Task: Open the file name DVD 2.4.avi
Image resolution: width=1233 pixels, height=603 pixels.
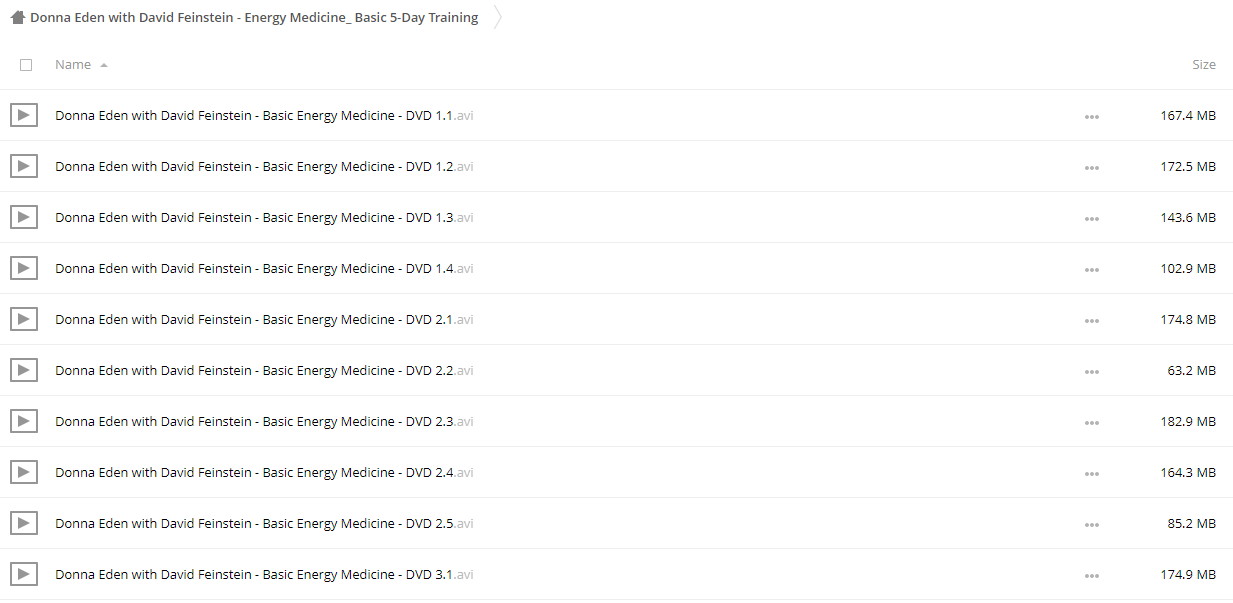Action: [x=264, y=472]
